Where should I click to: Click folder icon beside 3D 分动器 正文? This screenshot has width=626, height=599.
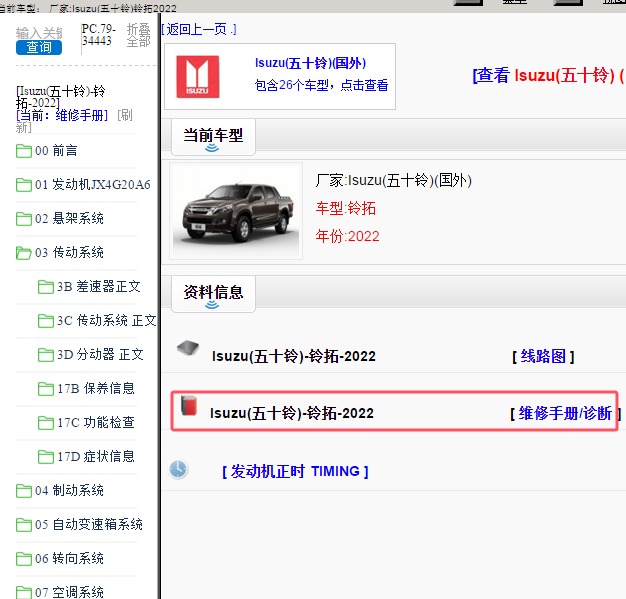[x=46, y=355]
